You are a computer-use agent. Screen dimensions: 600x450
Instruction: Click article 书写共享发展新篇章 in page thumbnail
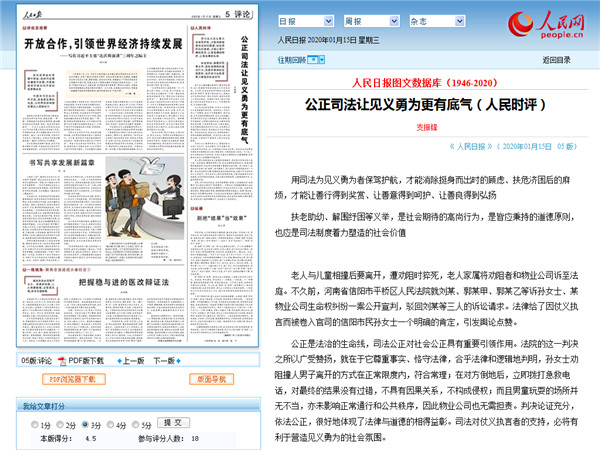click(62, 163)
